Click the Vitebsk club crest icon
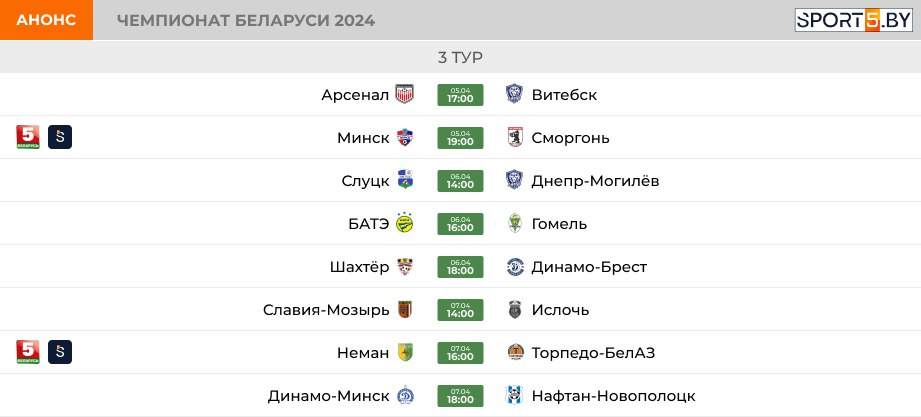The height and width of the screenshot is (417, 921). click(x=515, y=94)
